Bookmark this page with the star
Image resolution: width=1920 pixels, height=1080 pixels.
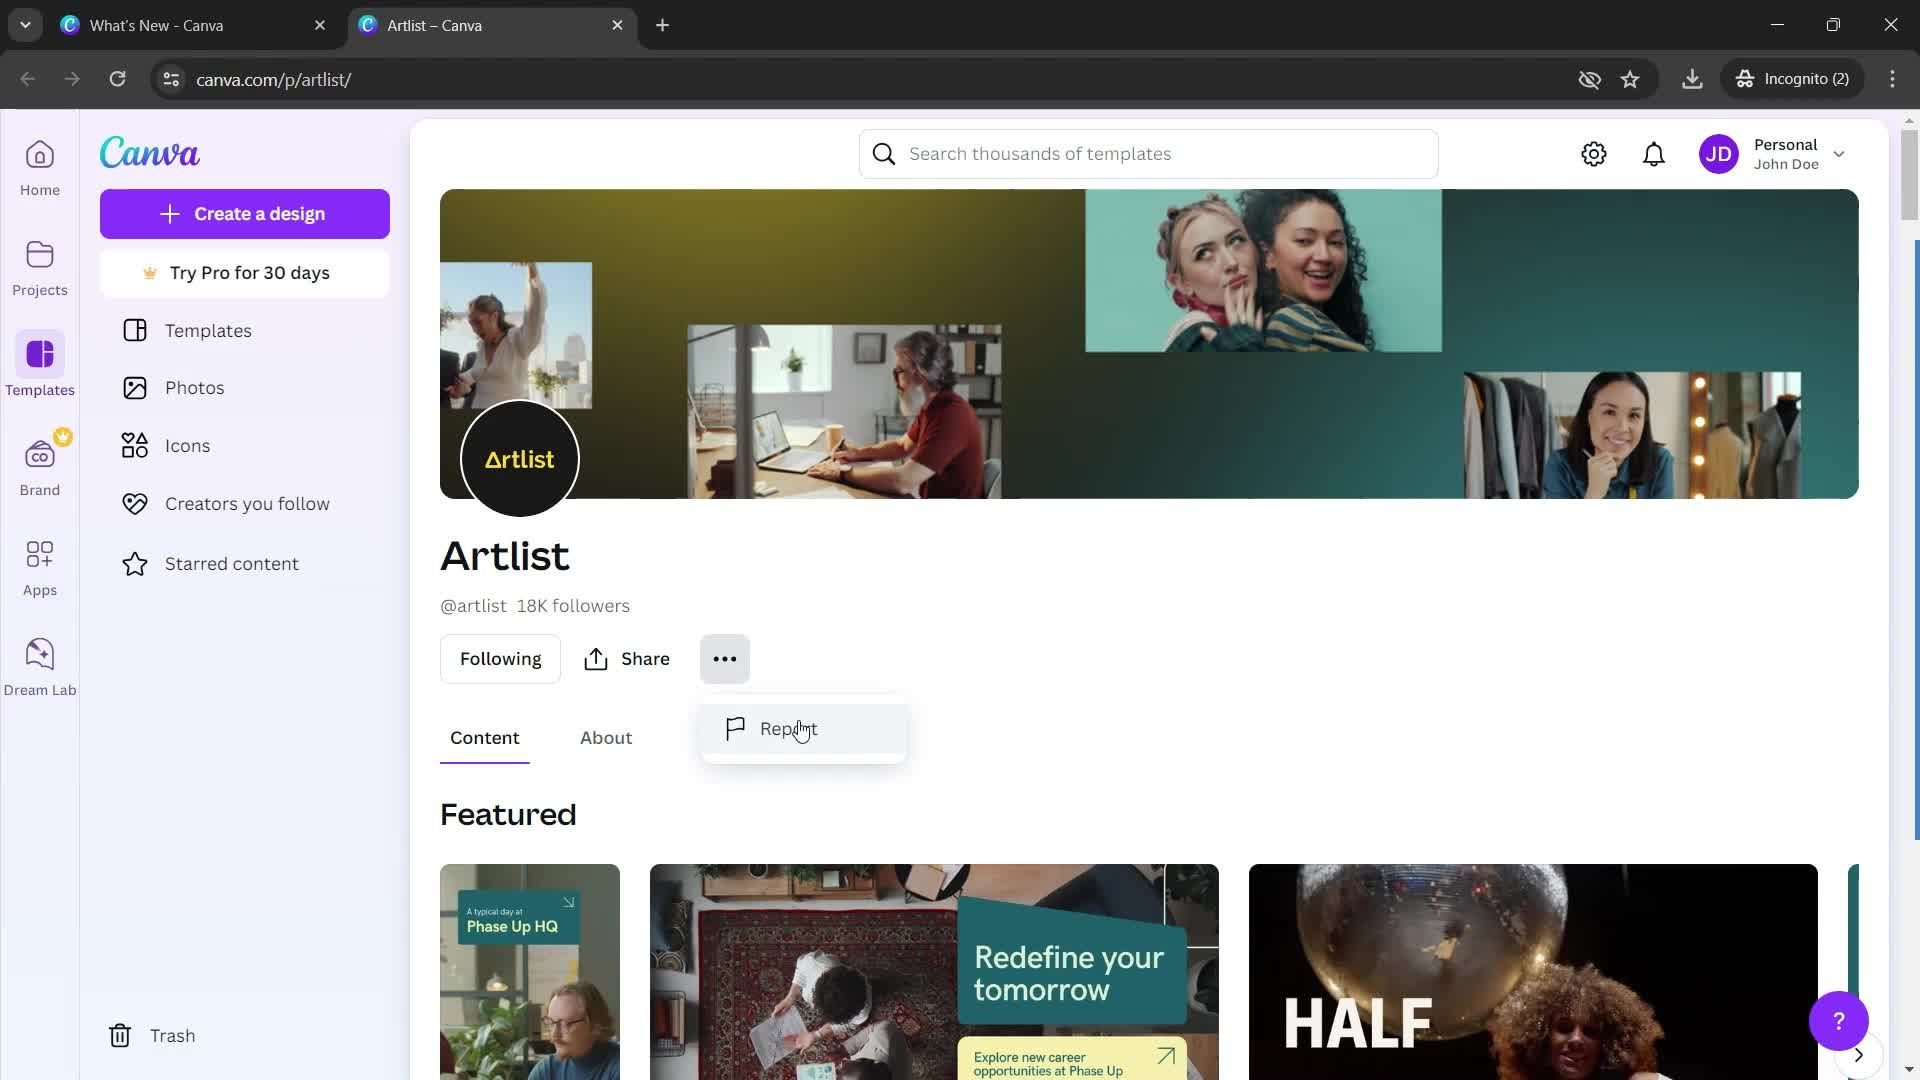click(x=1630, y=79)
